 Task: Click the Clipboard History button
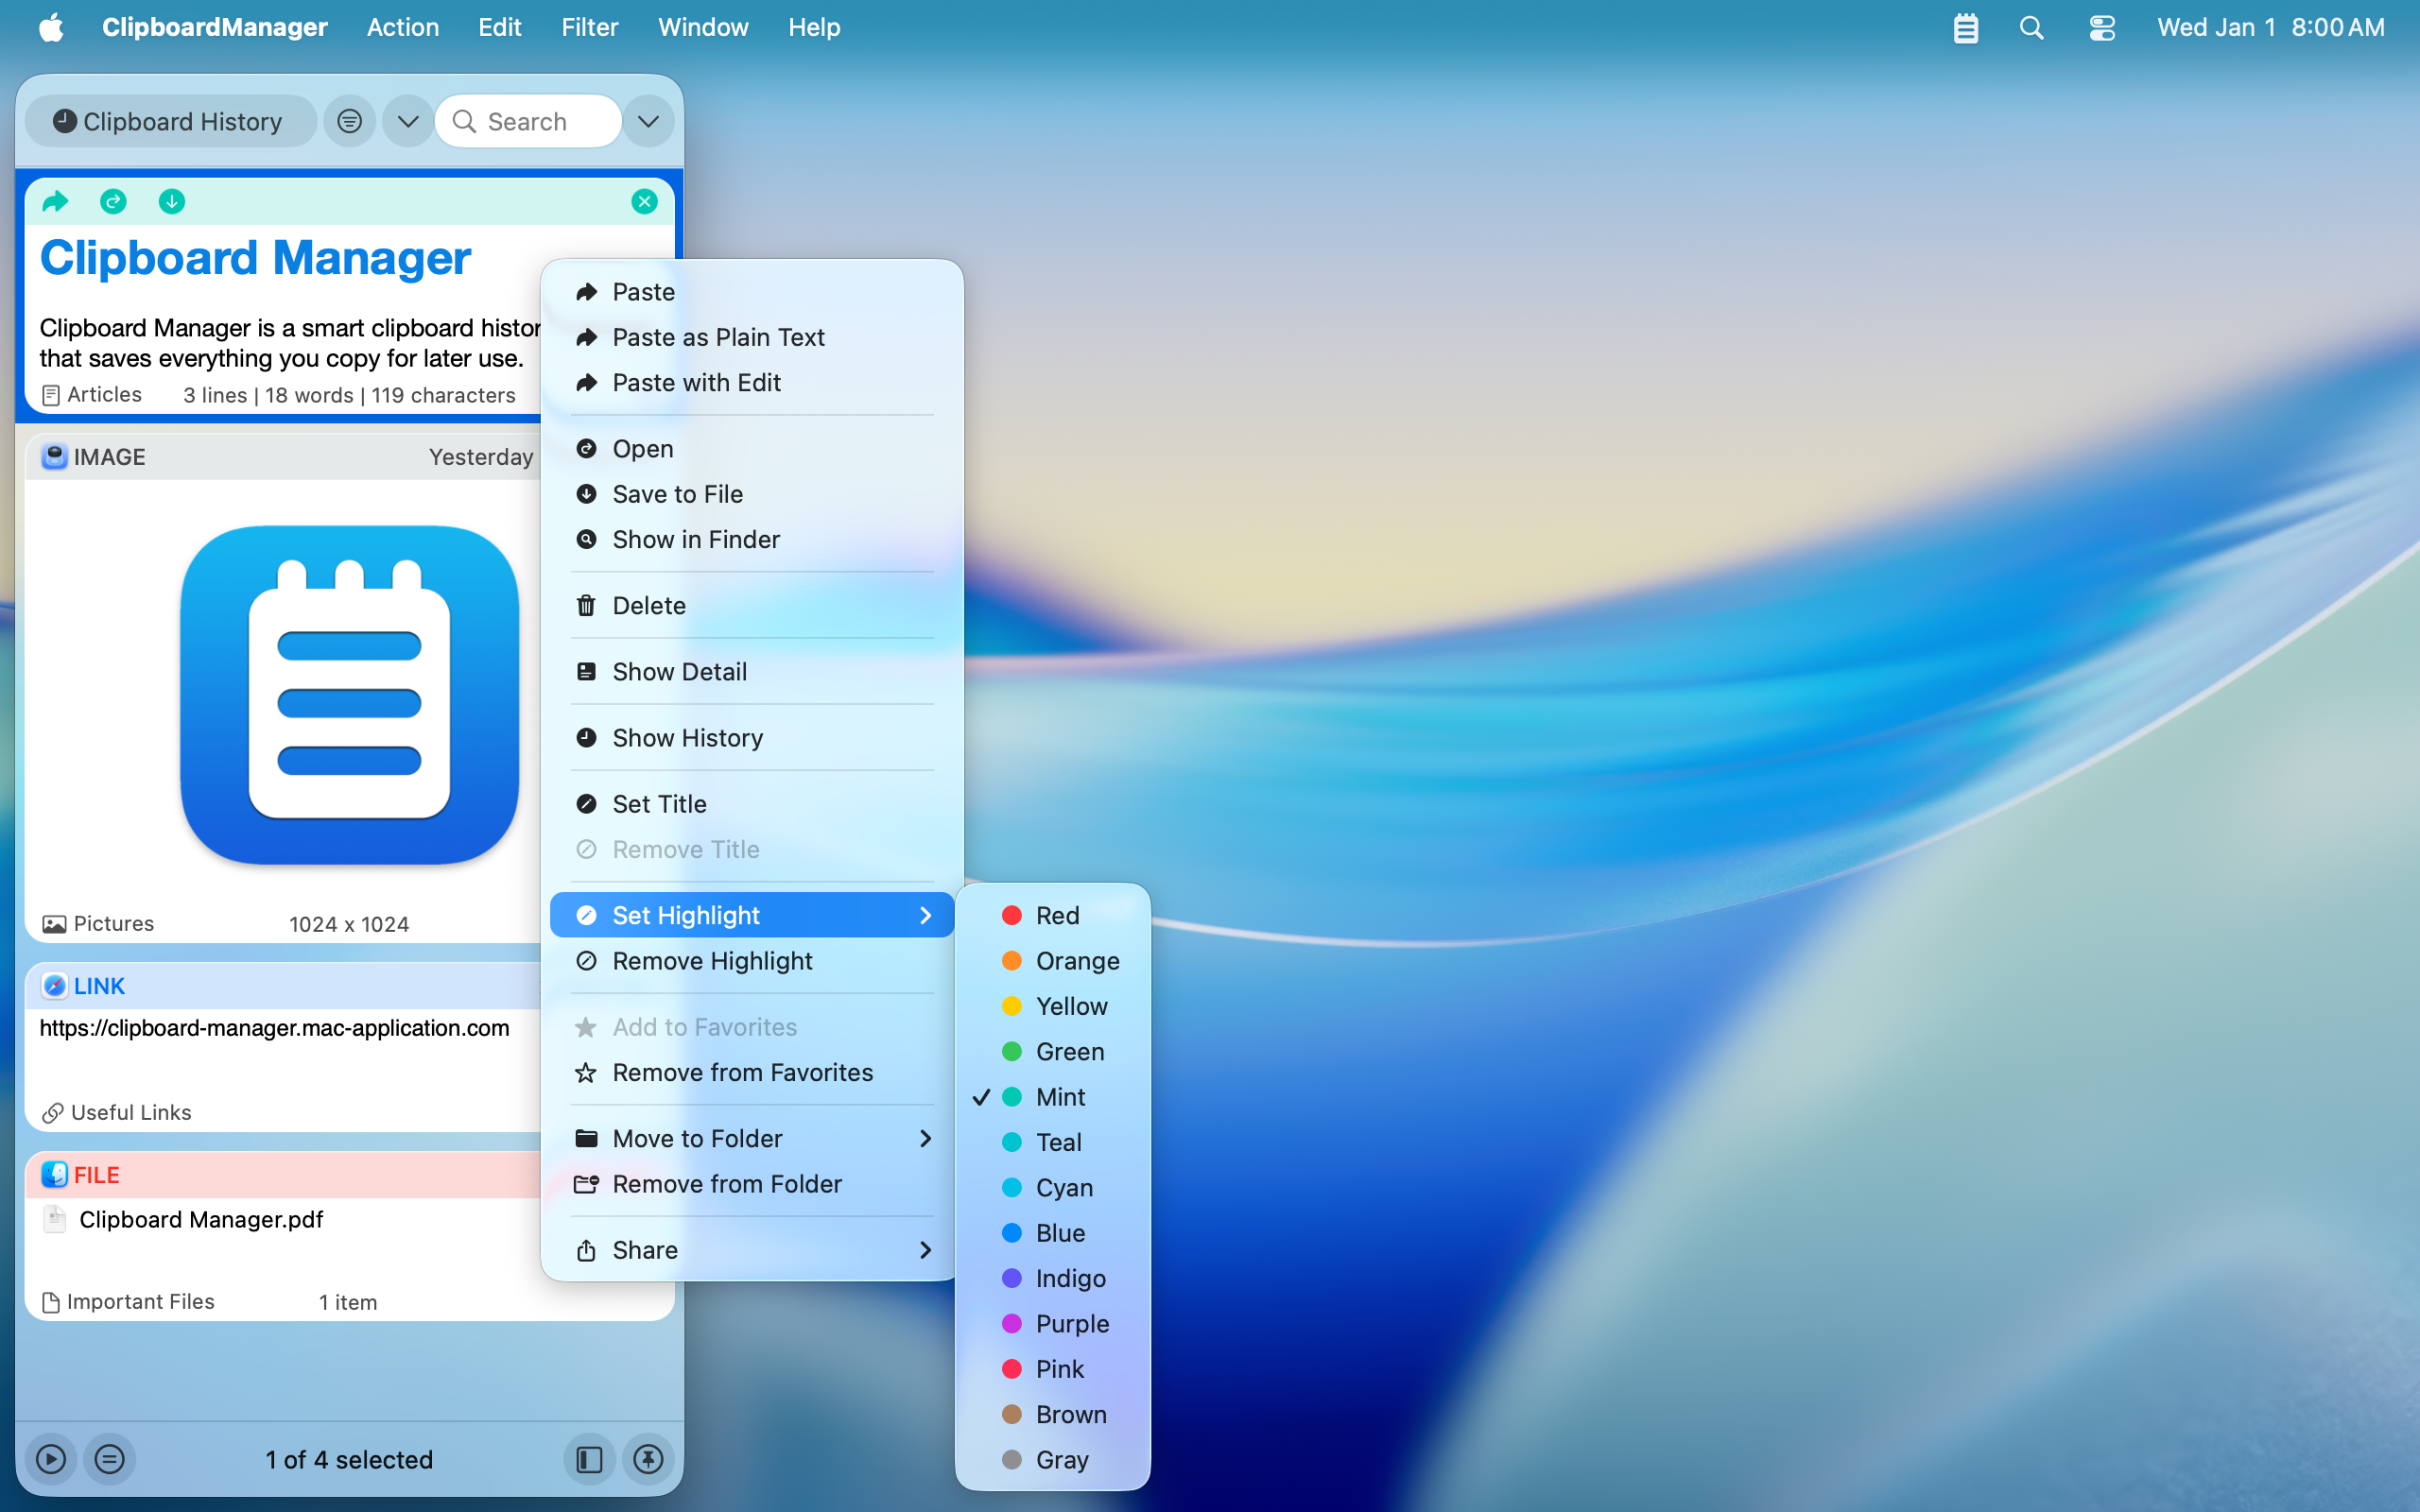pyautogui.click(x=170, y=122)
